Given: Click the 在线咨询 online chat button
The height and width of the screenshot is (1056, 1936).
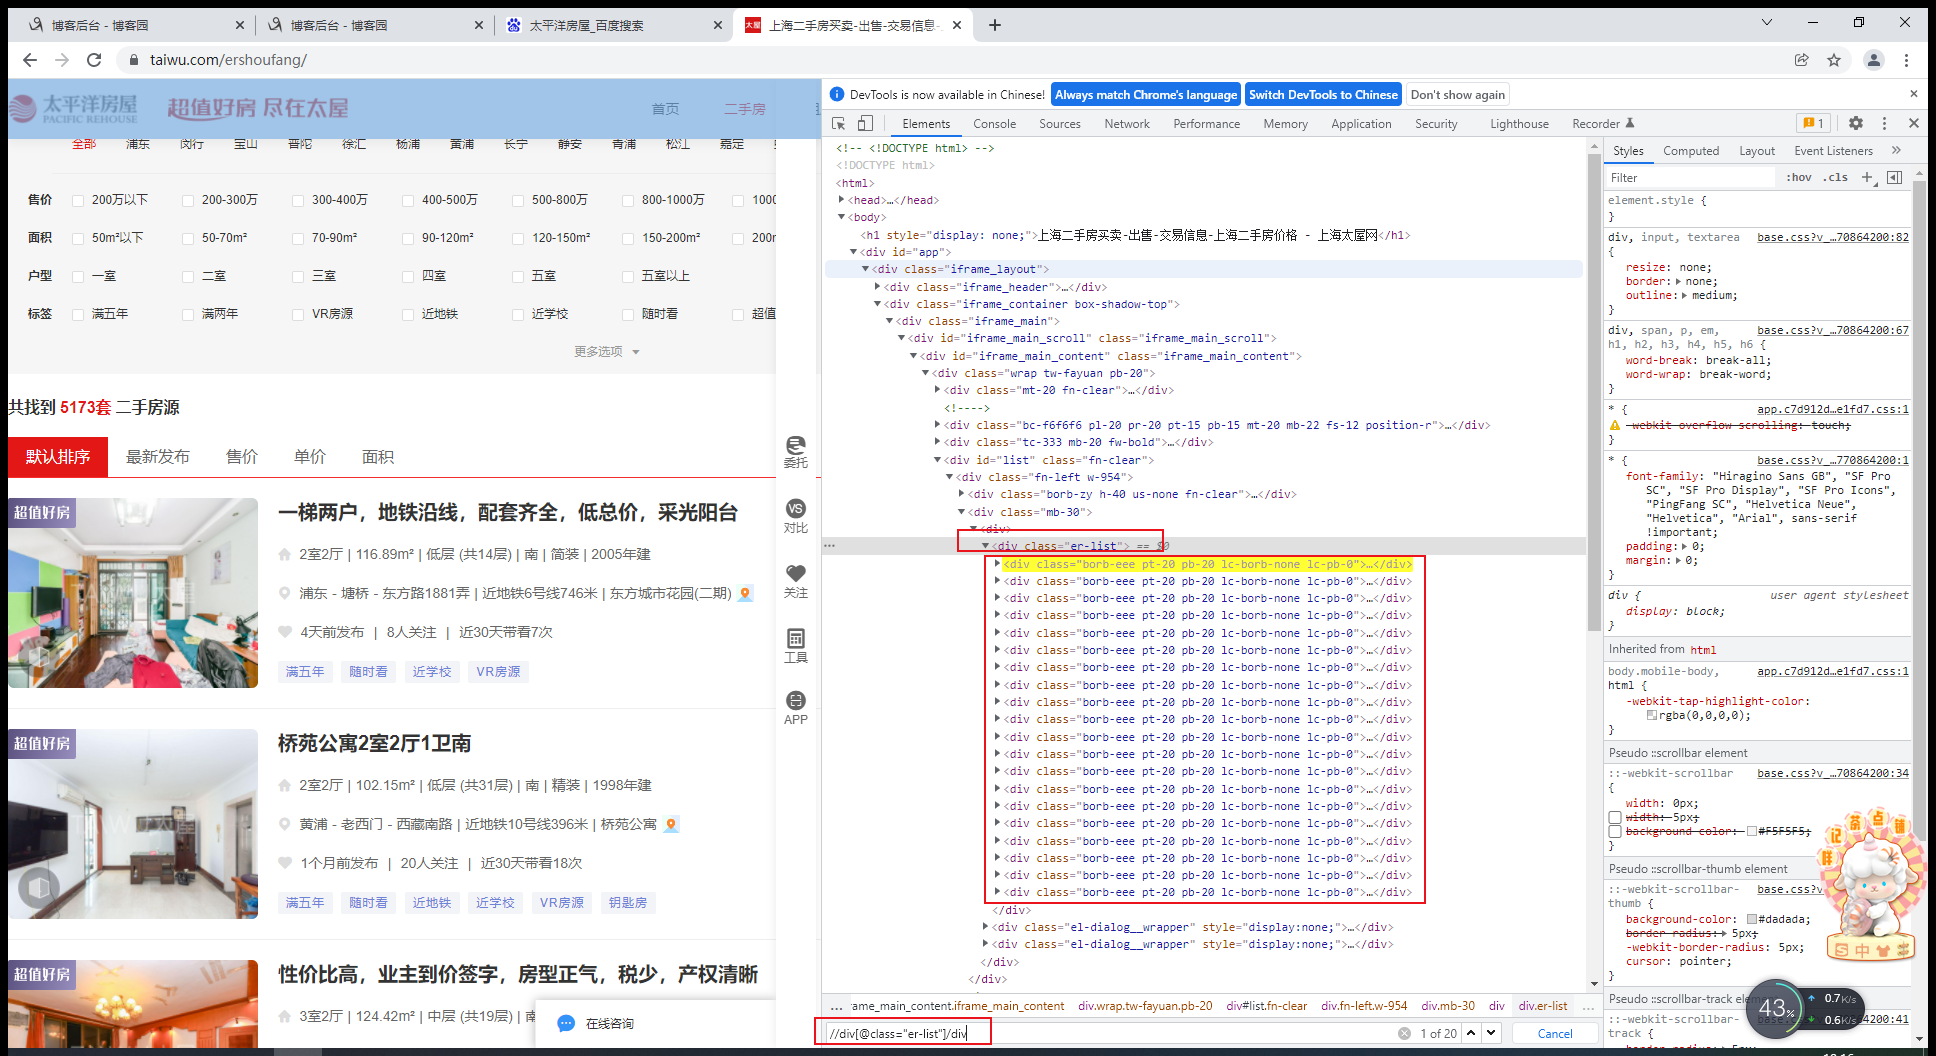Looking at the screenshot, I should click(596, 1023).
